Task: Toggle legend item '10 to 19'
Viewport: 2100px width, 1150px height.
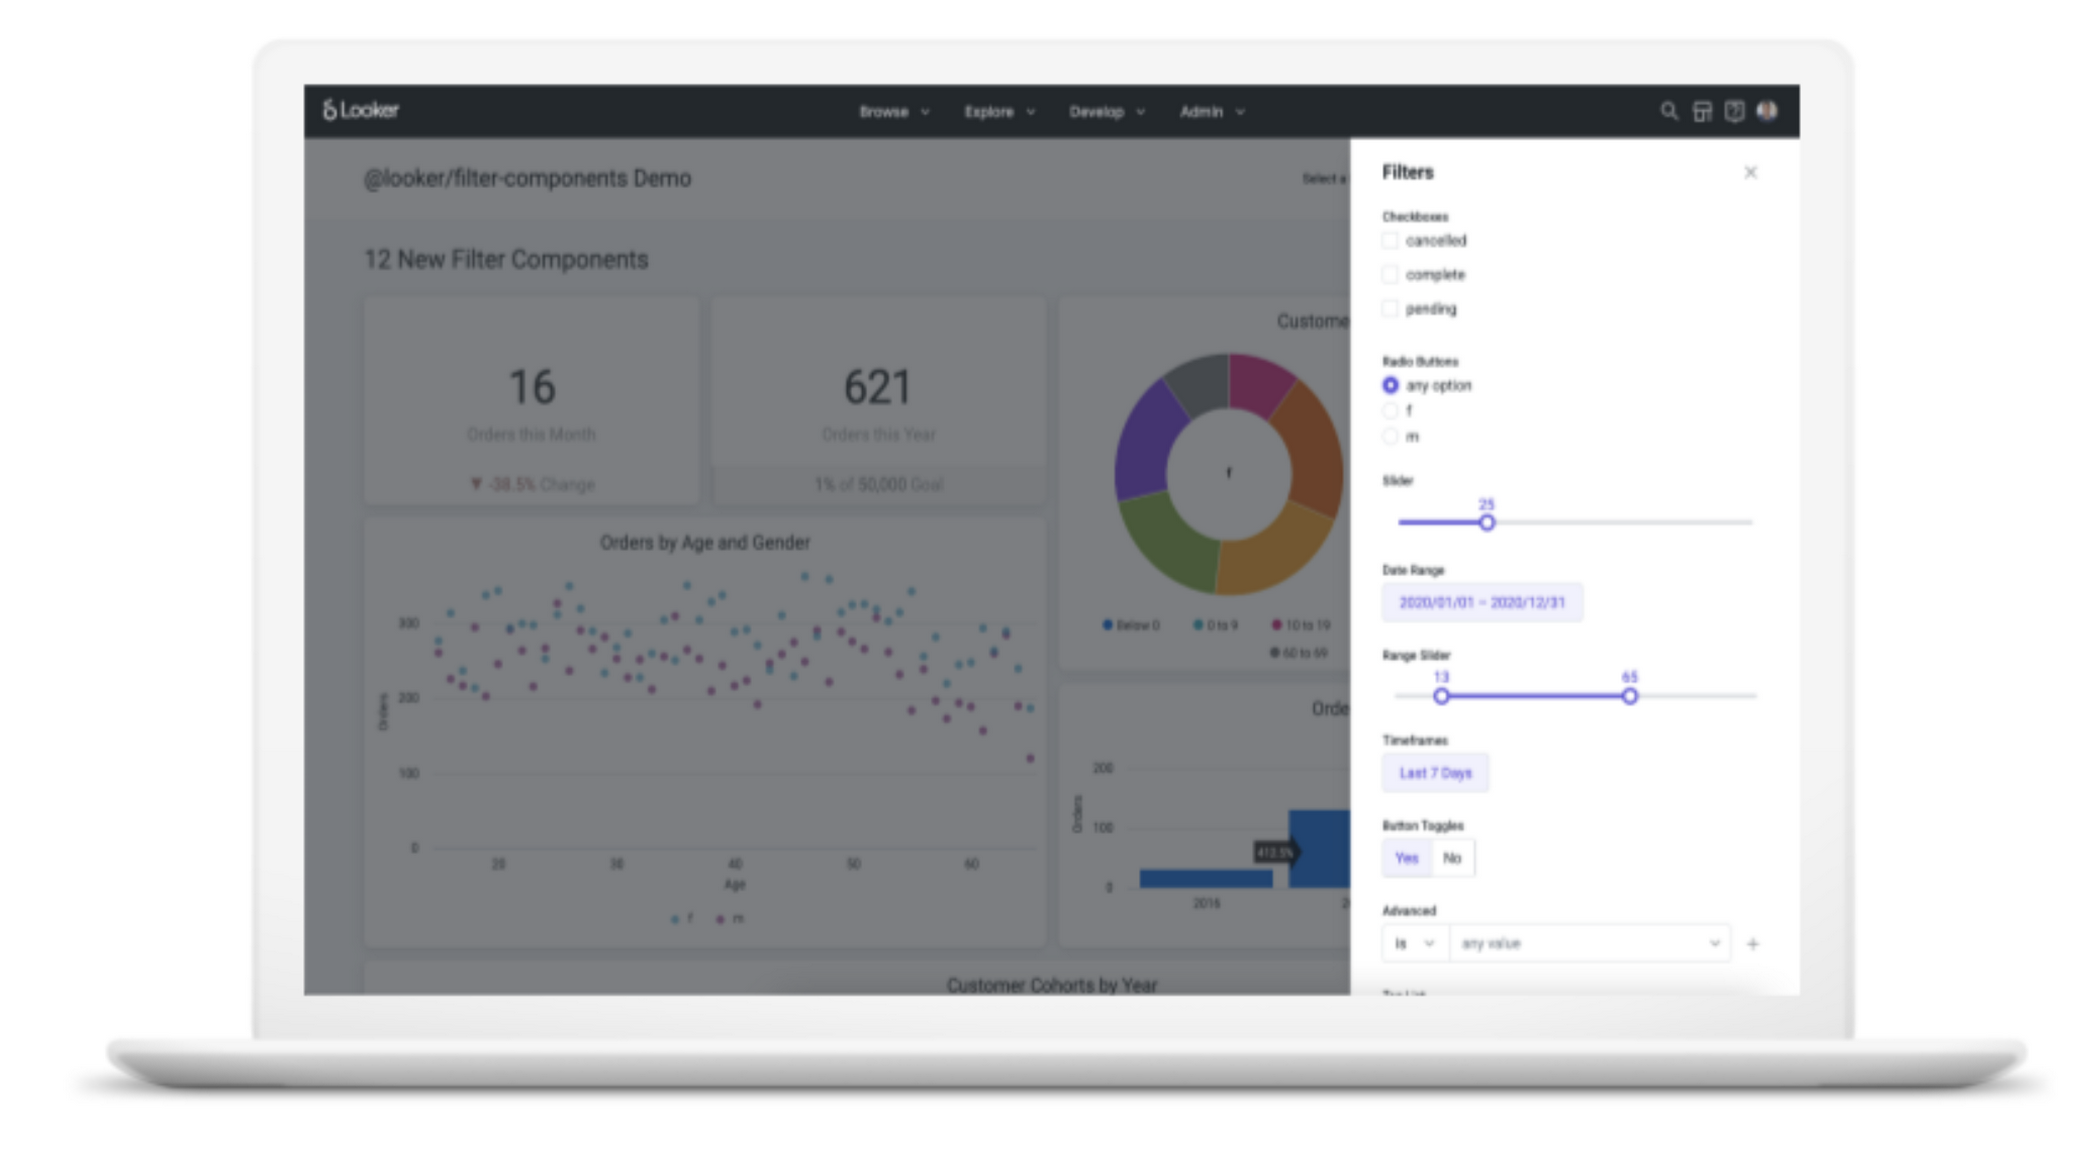Action: click(1300, 625)
